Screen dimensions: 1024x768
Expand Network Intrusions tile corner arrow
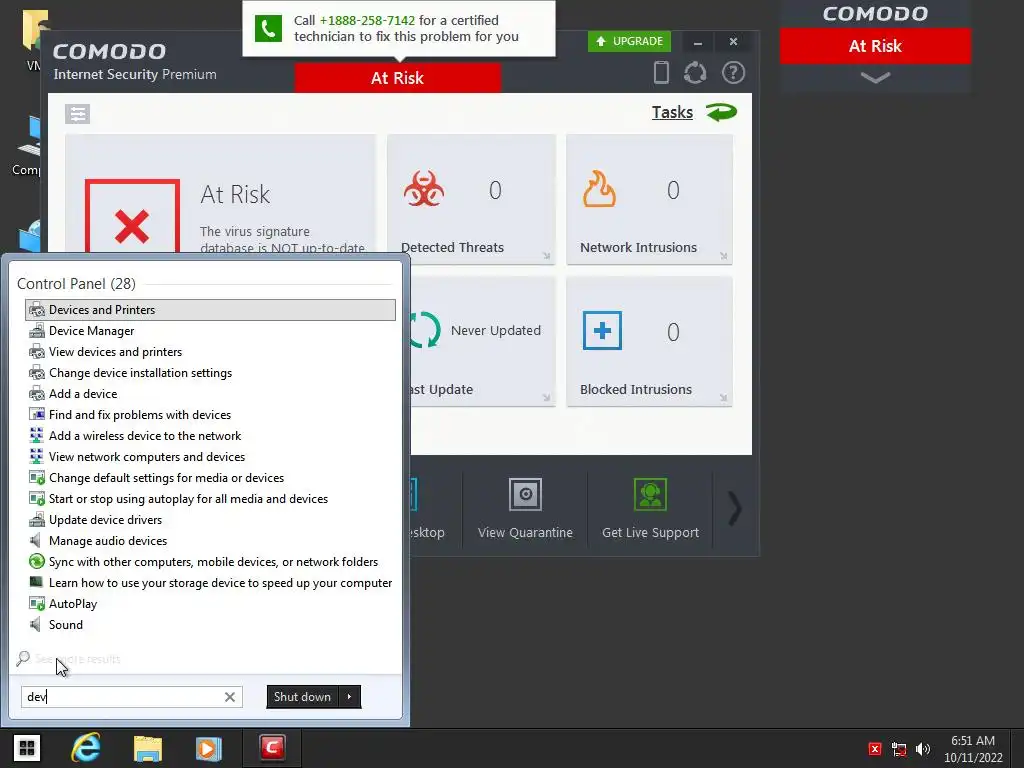pos(724,256)
